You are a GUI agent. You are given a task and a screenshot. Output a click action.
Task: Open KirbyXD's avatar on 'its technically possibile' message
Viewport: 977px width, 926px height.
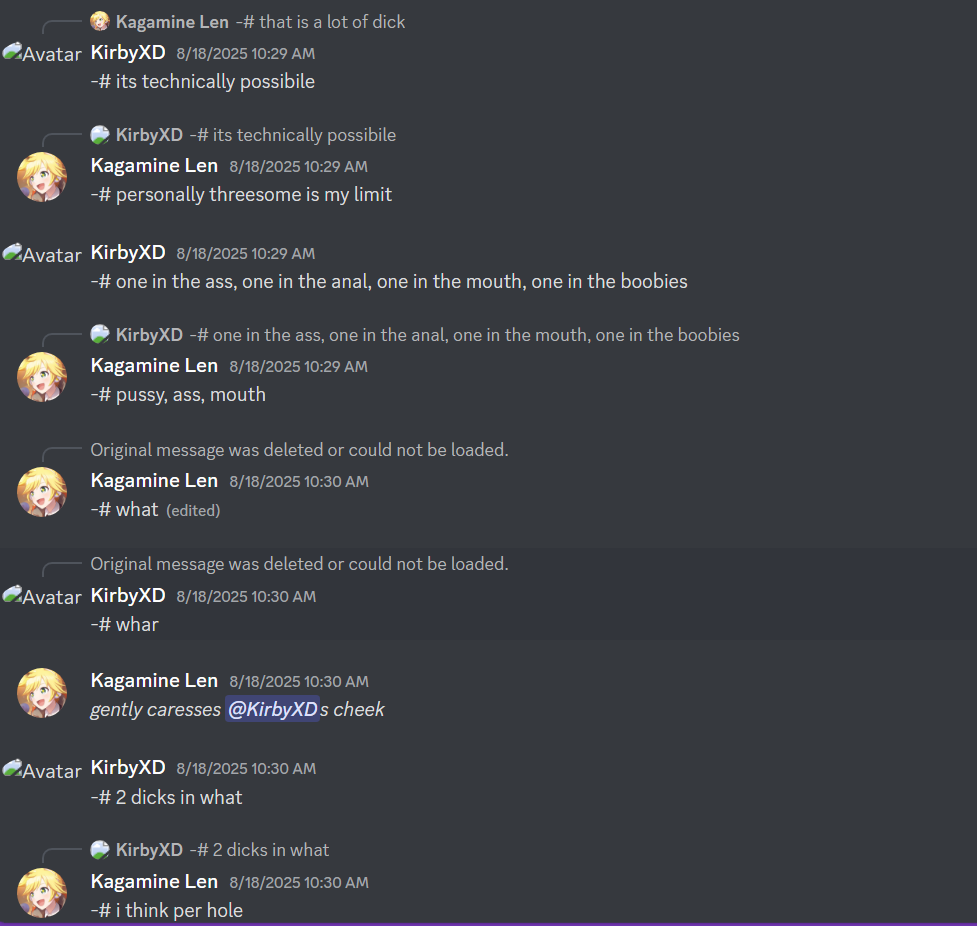pyautogui.click(x=42, y=53)
